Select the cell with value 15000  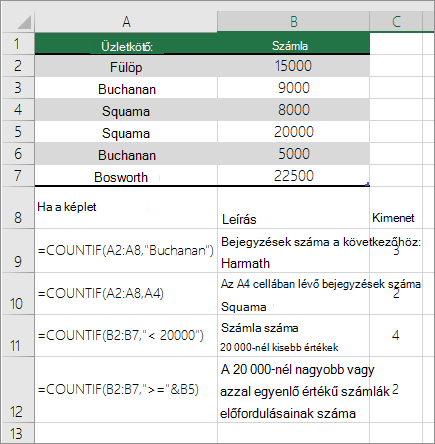pyautogui.click(x=293, y=66)
